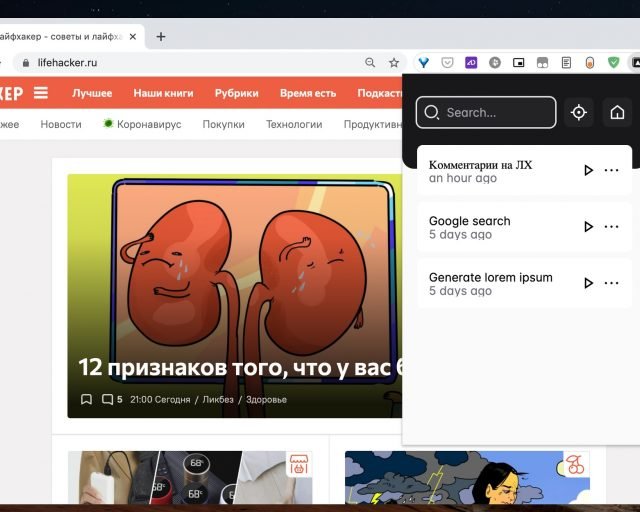
Task: Open the storm cloud article thumbnail
Action: (x=467, y=477)
